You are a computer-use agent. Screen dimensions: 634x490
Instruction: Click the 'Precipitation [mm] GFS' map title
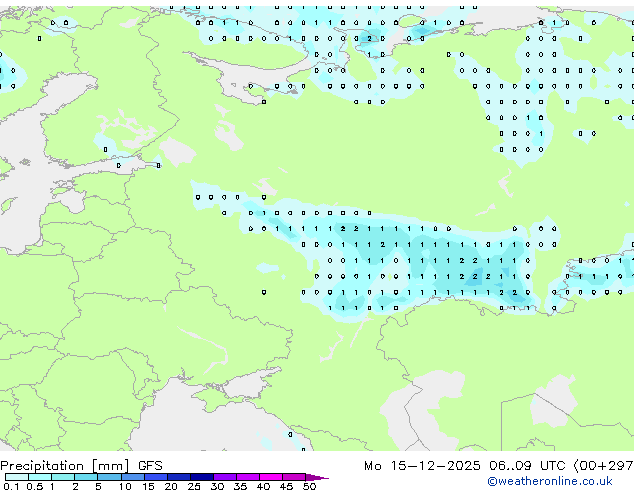81,466
